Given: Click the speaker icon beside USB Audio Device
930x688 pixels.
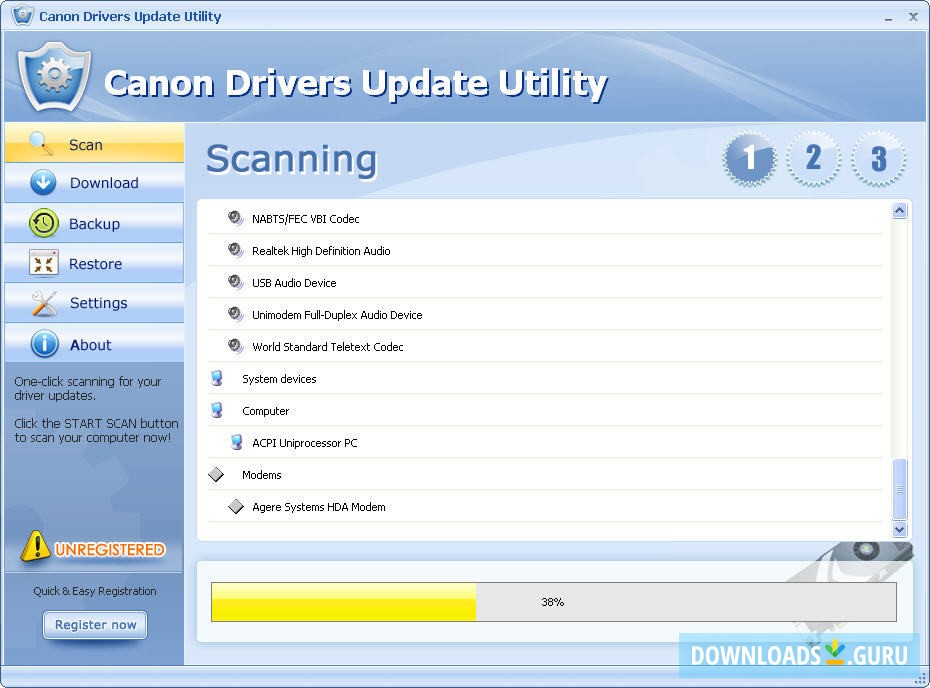Looking at the screenshot, I should coord(235,282).
